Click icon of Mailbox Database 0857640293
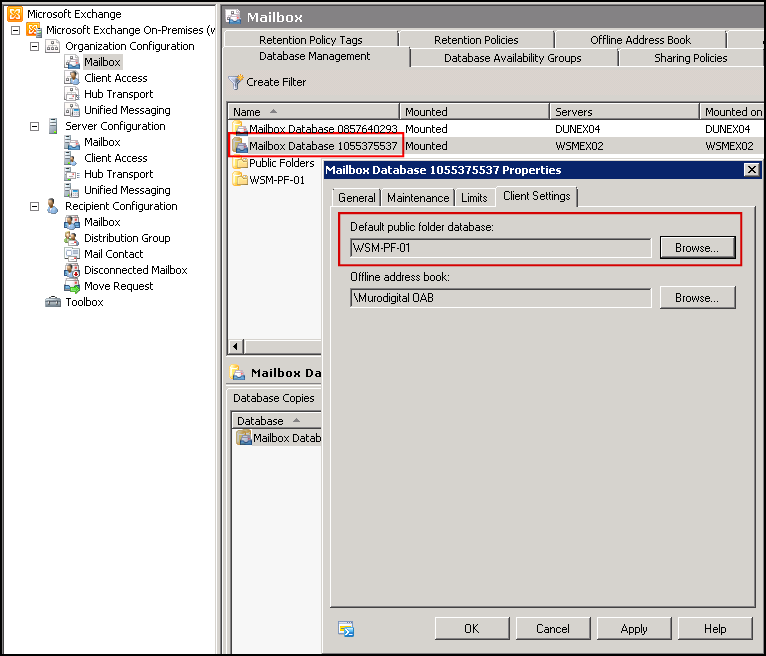The width and height of the screenshot is (766, 656). pos(240,128)
